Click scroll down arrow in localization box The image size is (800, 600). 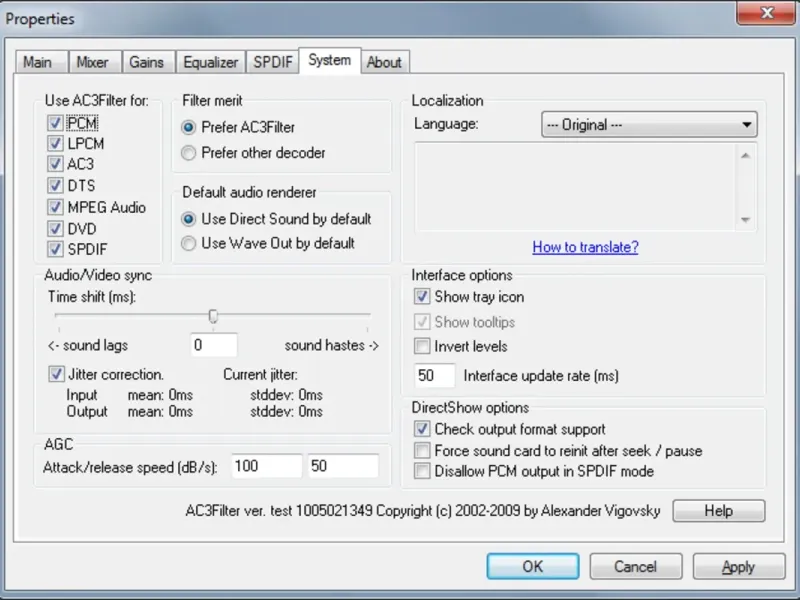[745, 220]
